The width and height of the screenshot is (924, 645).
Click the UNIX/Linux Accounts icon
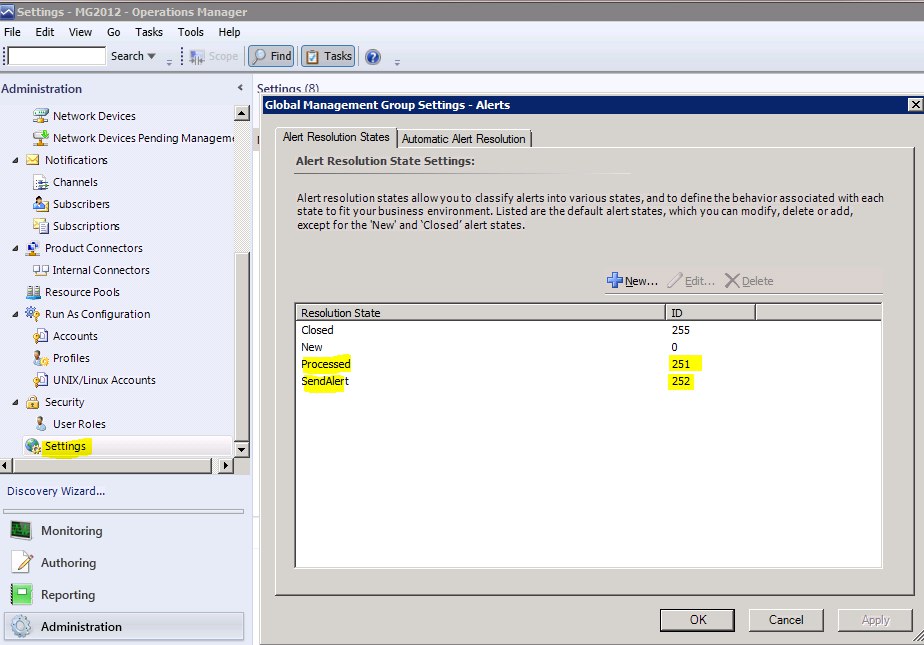pyautogui.click(x=40, y=380)
